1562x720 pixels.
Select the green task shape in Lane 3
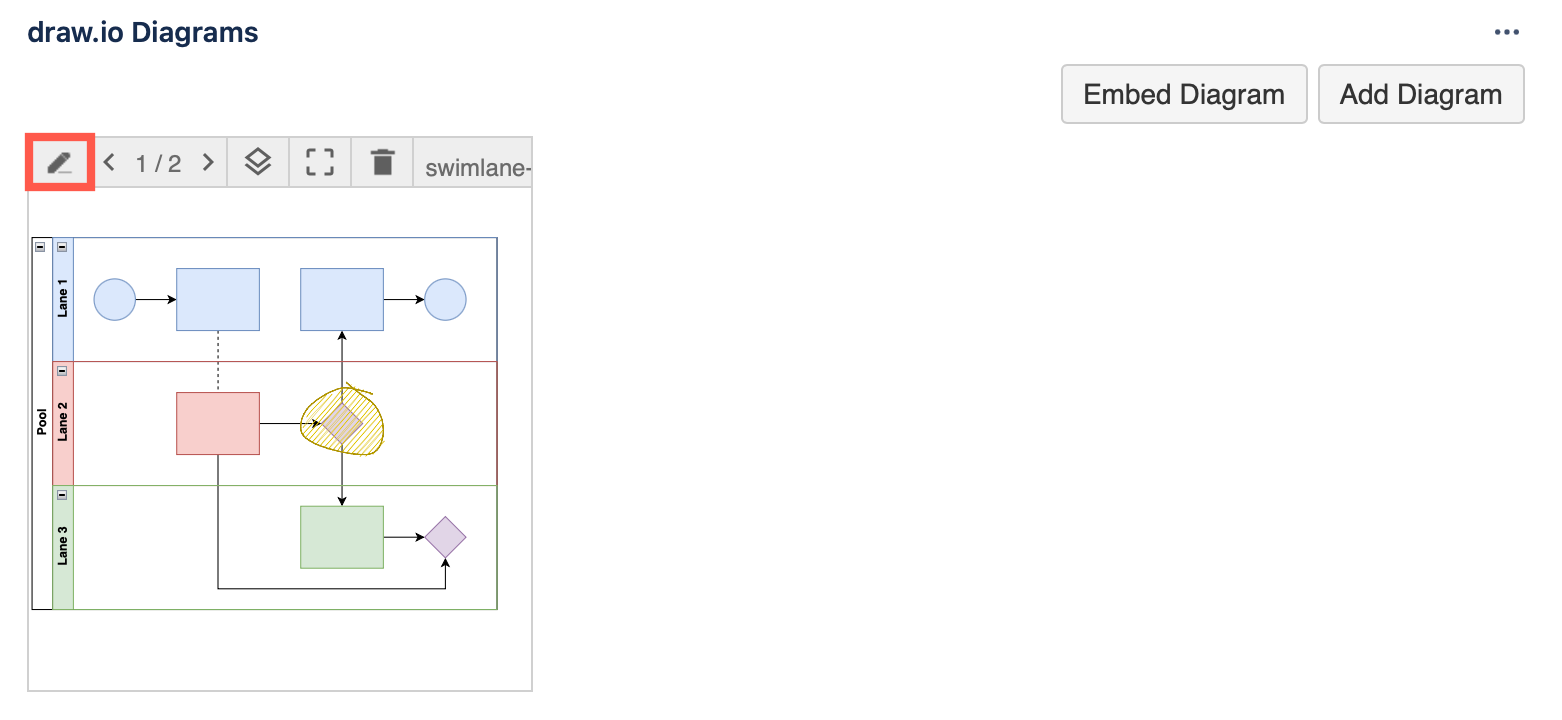pos(341,536)
